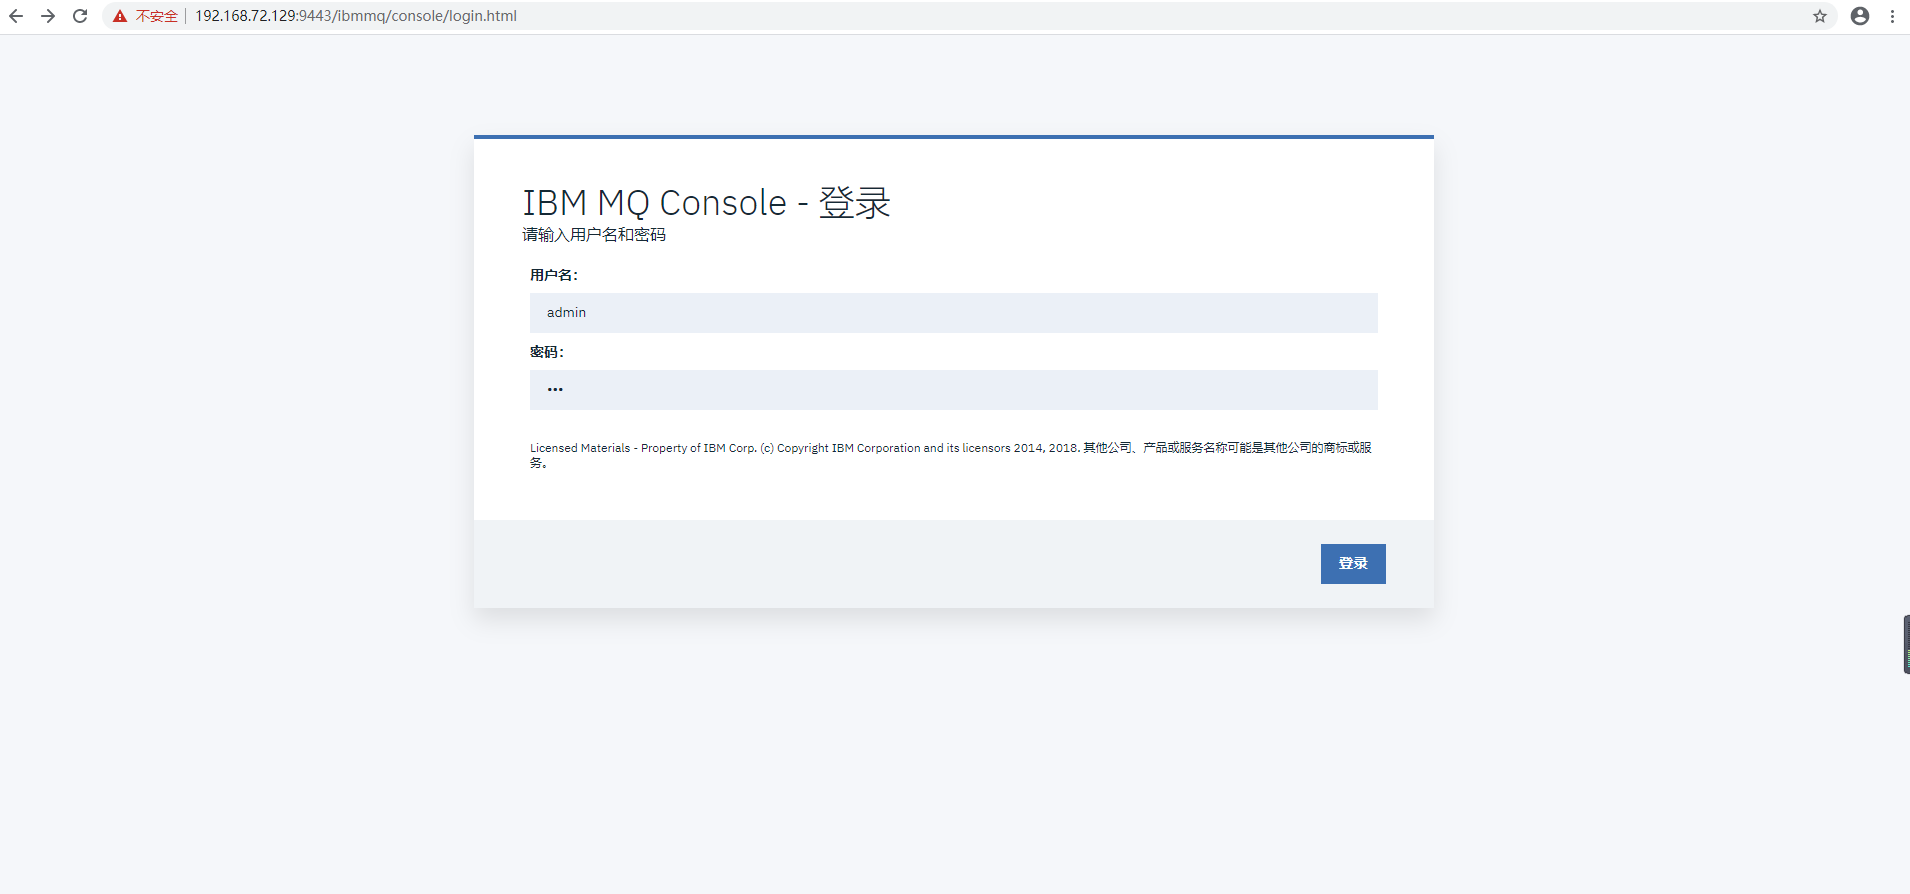Click the 请输入用户名和密码 subtitle text
1910x894 pixels.
[594, 235]
